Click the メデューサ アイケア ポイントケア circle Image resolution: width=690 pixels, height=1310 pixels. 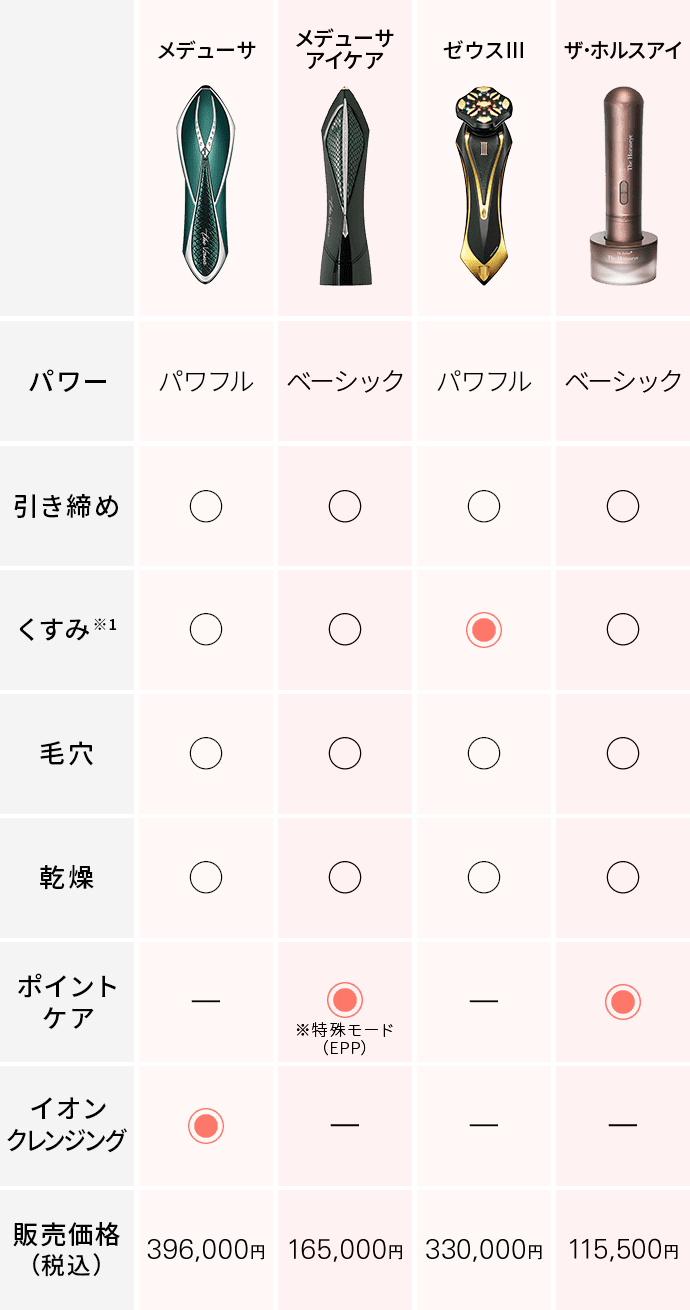point(345,999)
